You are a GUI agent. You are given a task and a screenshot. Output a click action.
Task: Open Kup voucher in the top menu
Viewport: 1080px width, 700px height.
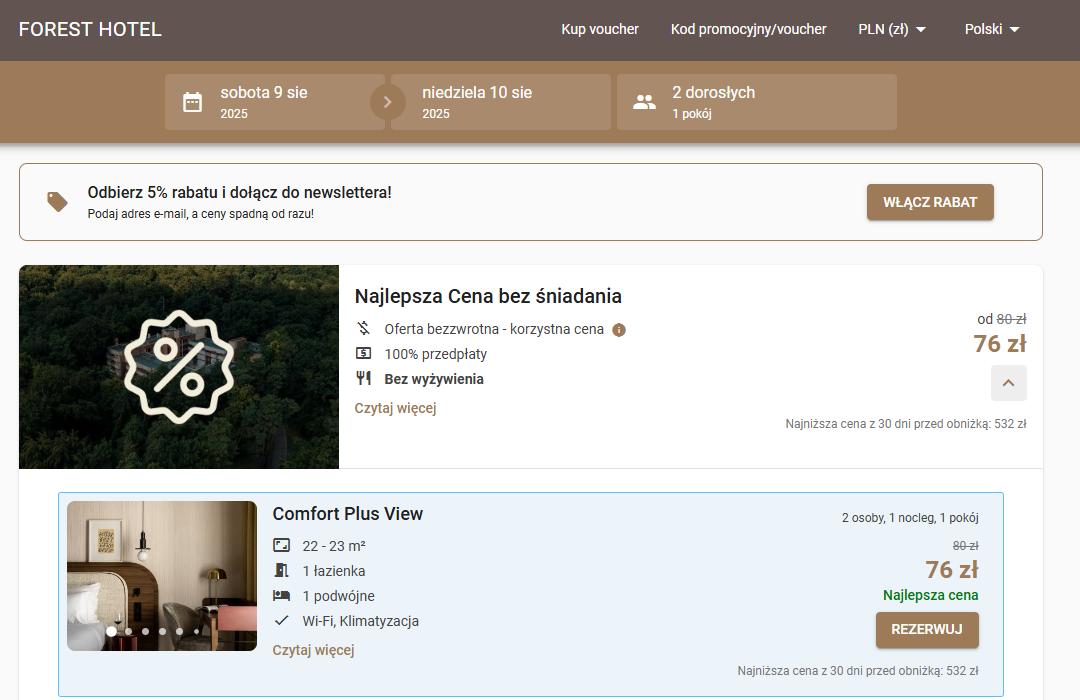600,30
